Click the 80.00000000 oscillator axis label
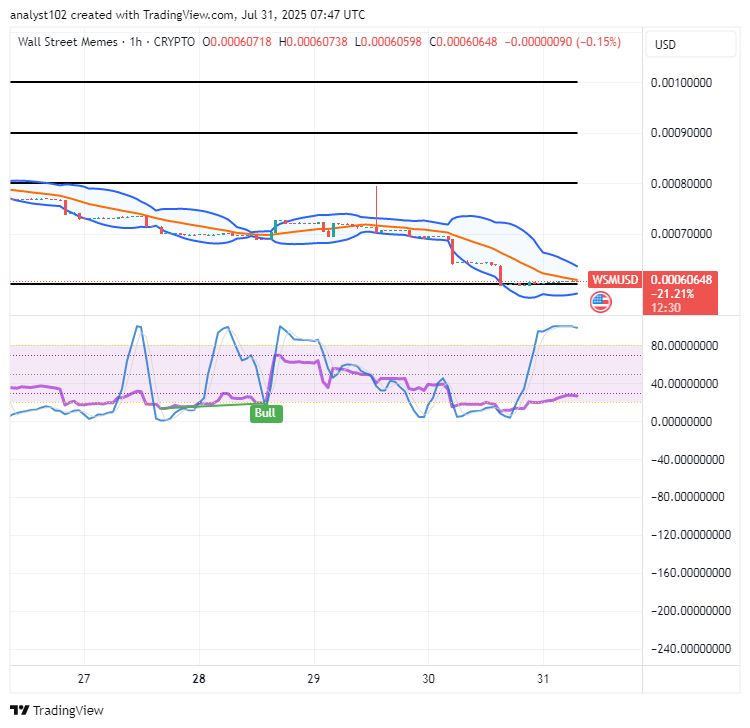 coord(684,346)
